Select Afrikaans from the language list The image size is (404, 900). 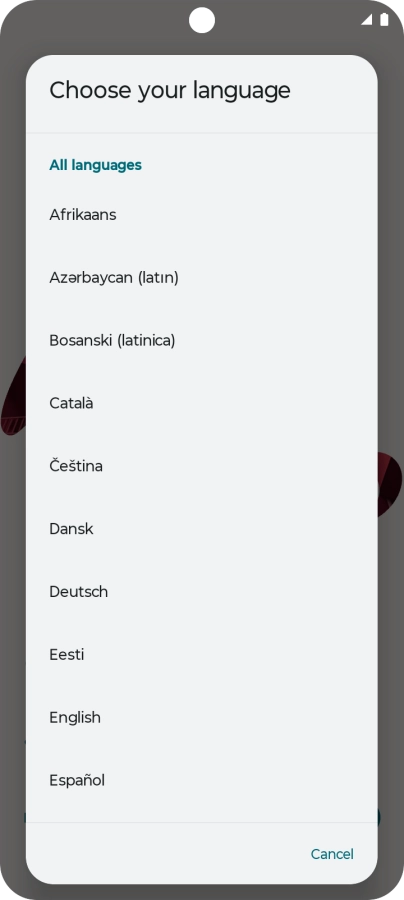coord(201,215)
